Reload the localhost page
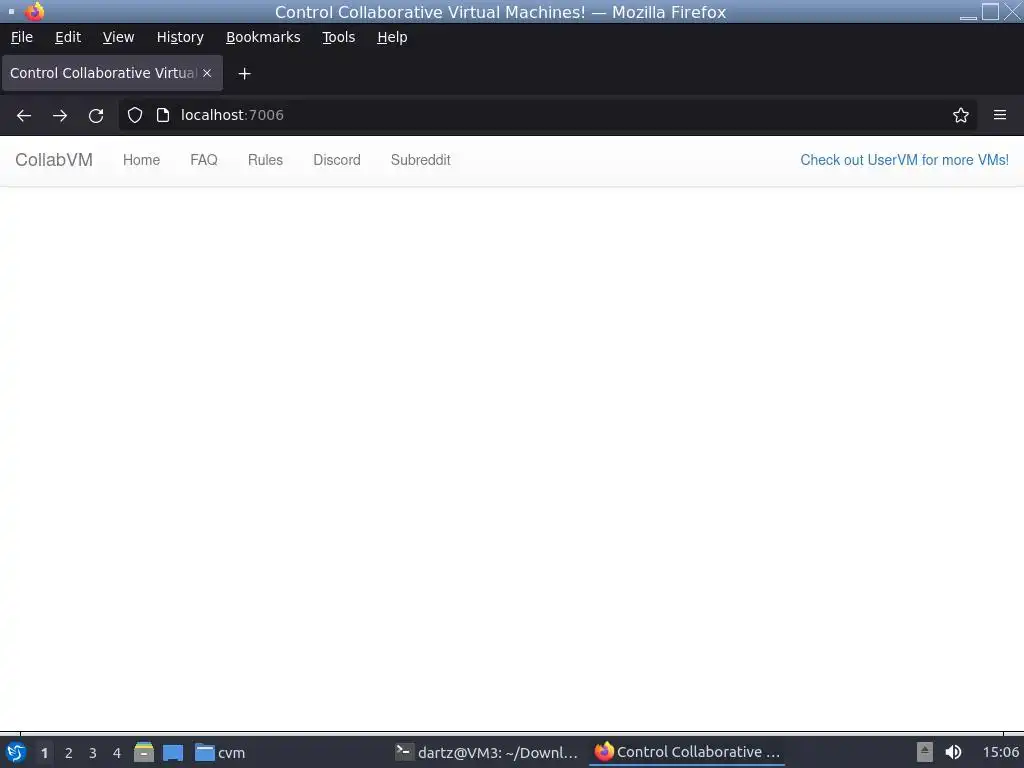Viewport: 1024px width, 768px height. (x=96, y=116)
